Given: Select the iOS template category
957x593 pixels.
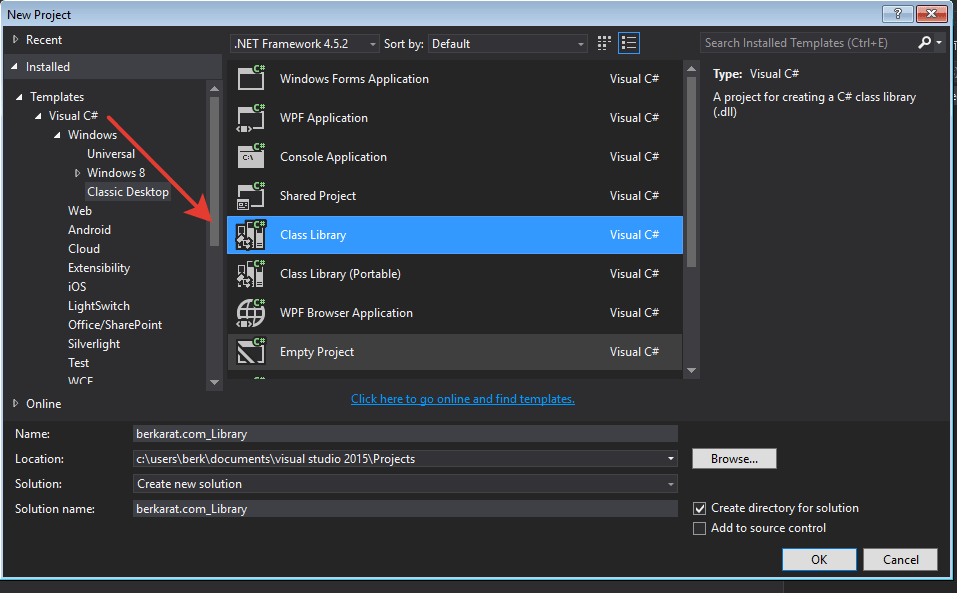Looking at the screenshot, I should click(x=77, y=287).
